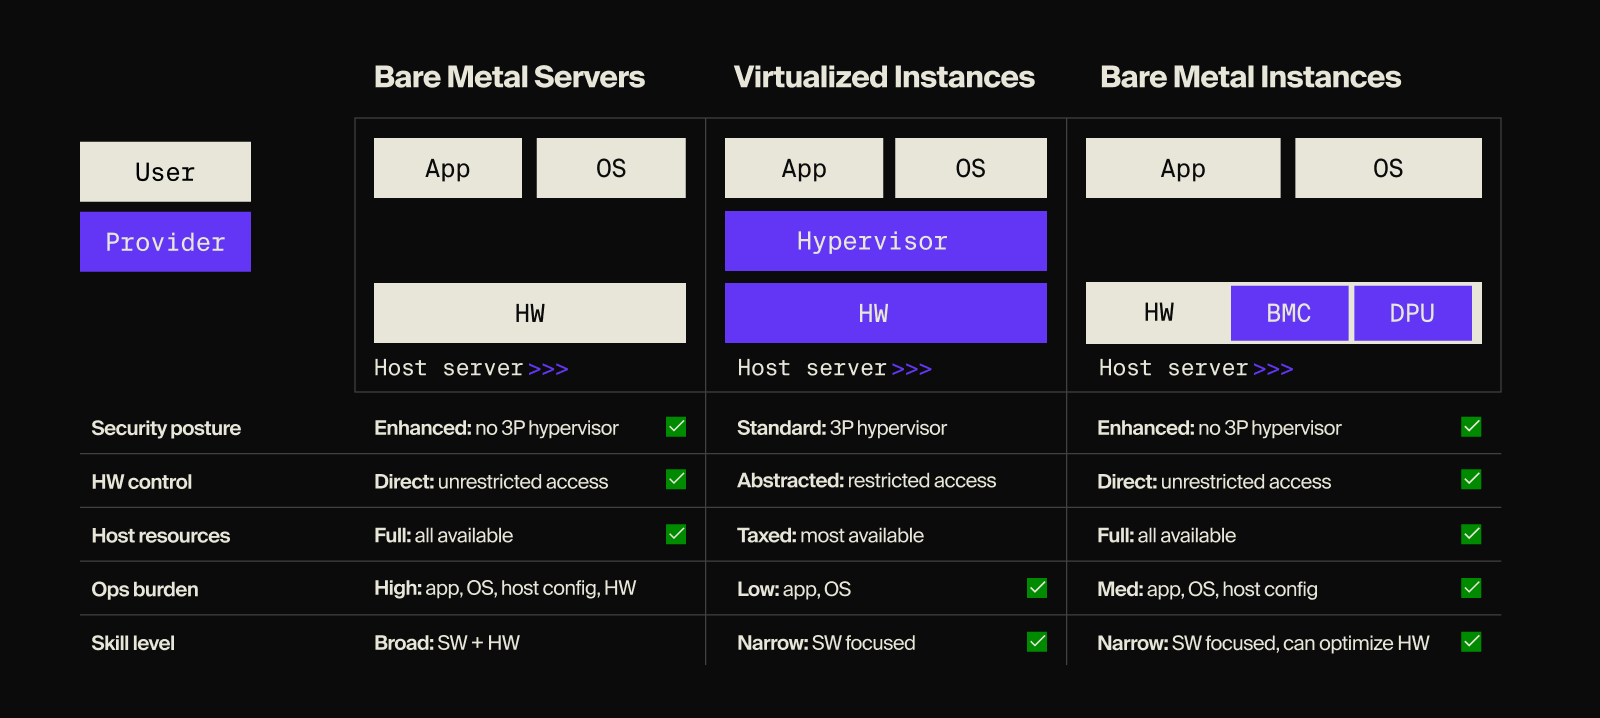Click 'Standard: 3P hypervisor' cell

[841, 428]
